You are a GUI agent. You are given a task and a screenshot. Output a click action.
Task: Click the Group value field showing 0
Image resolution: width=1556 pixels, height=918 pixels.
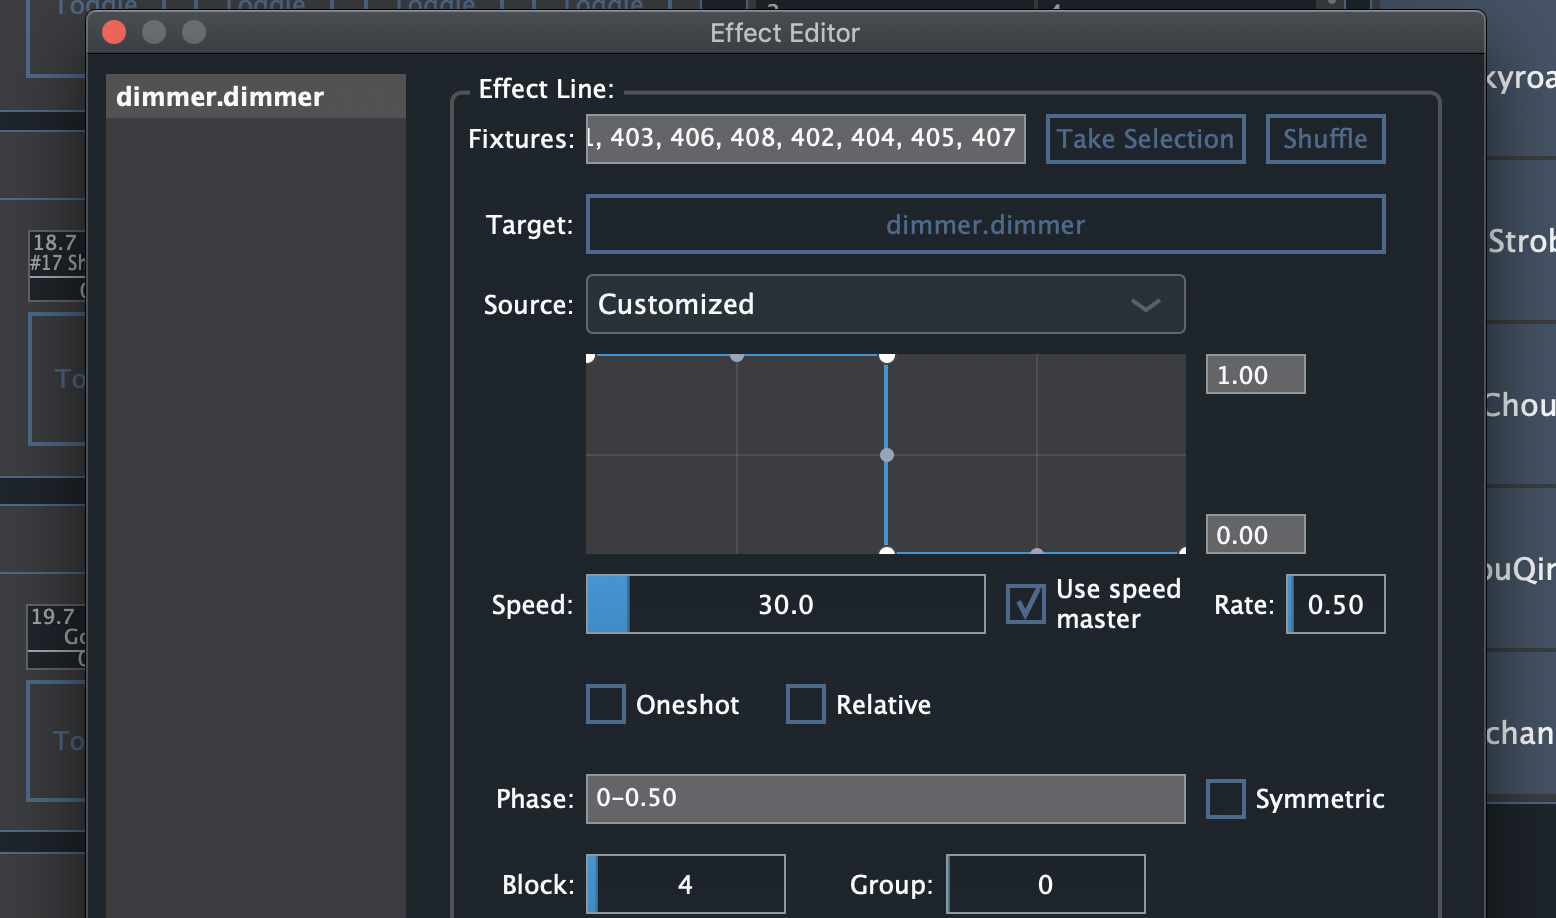coord(1045,884)
